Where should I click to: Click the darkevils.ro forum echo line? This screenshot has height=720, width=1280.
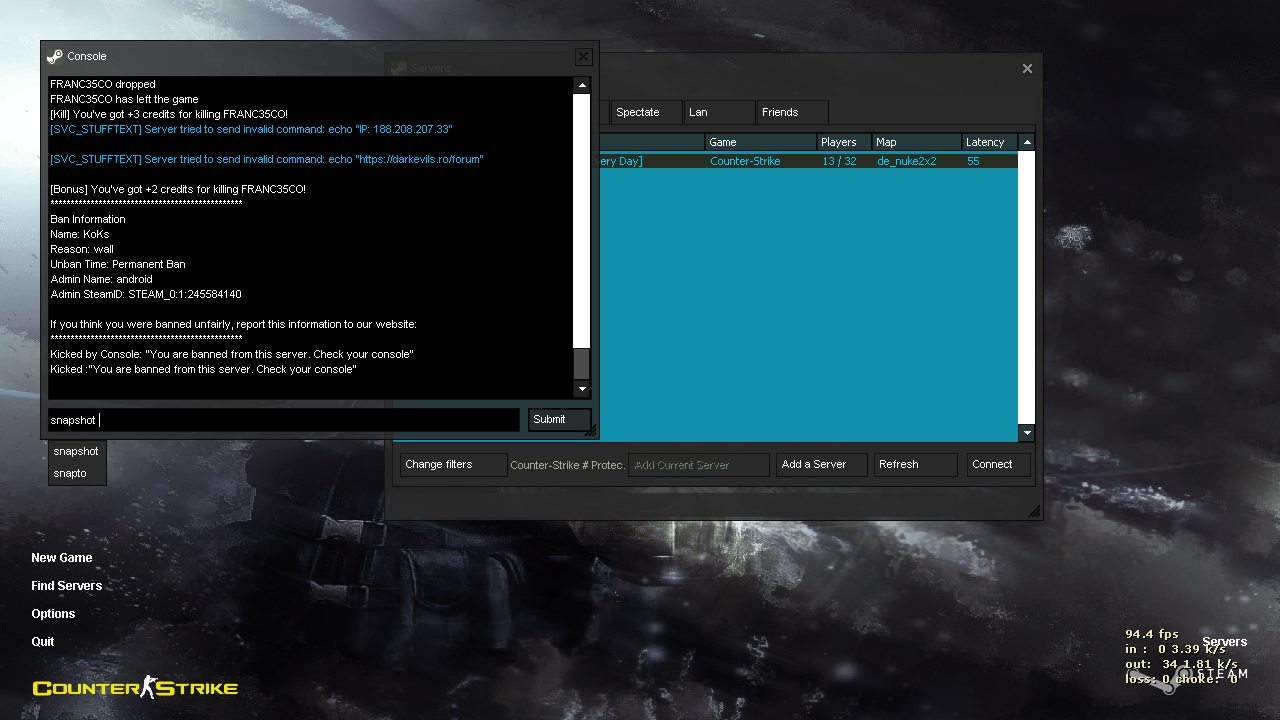[267, 159]
